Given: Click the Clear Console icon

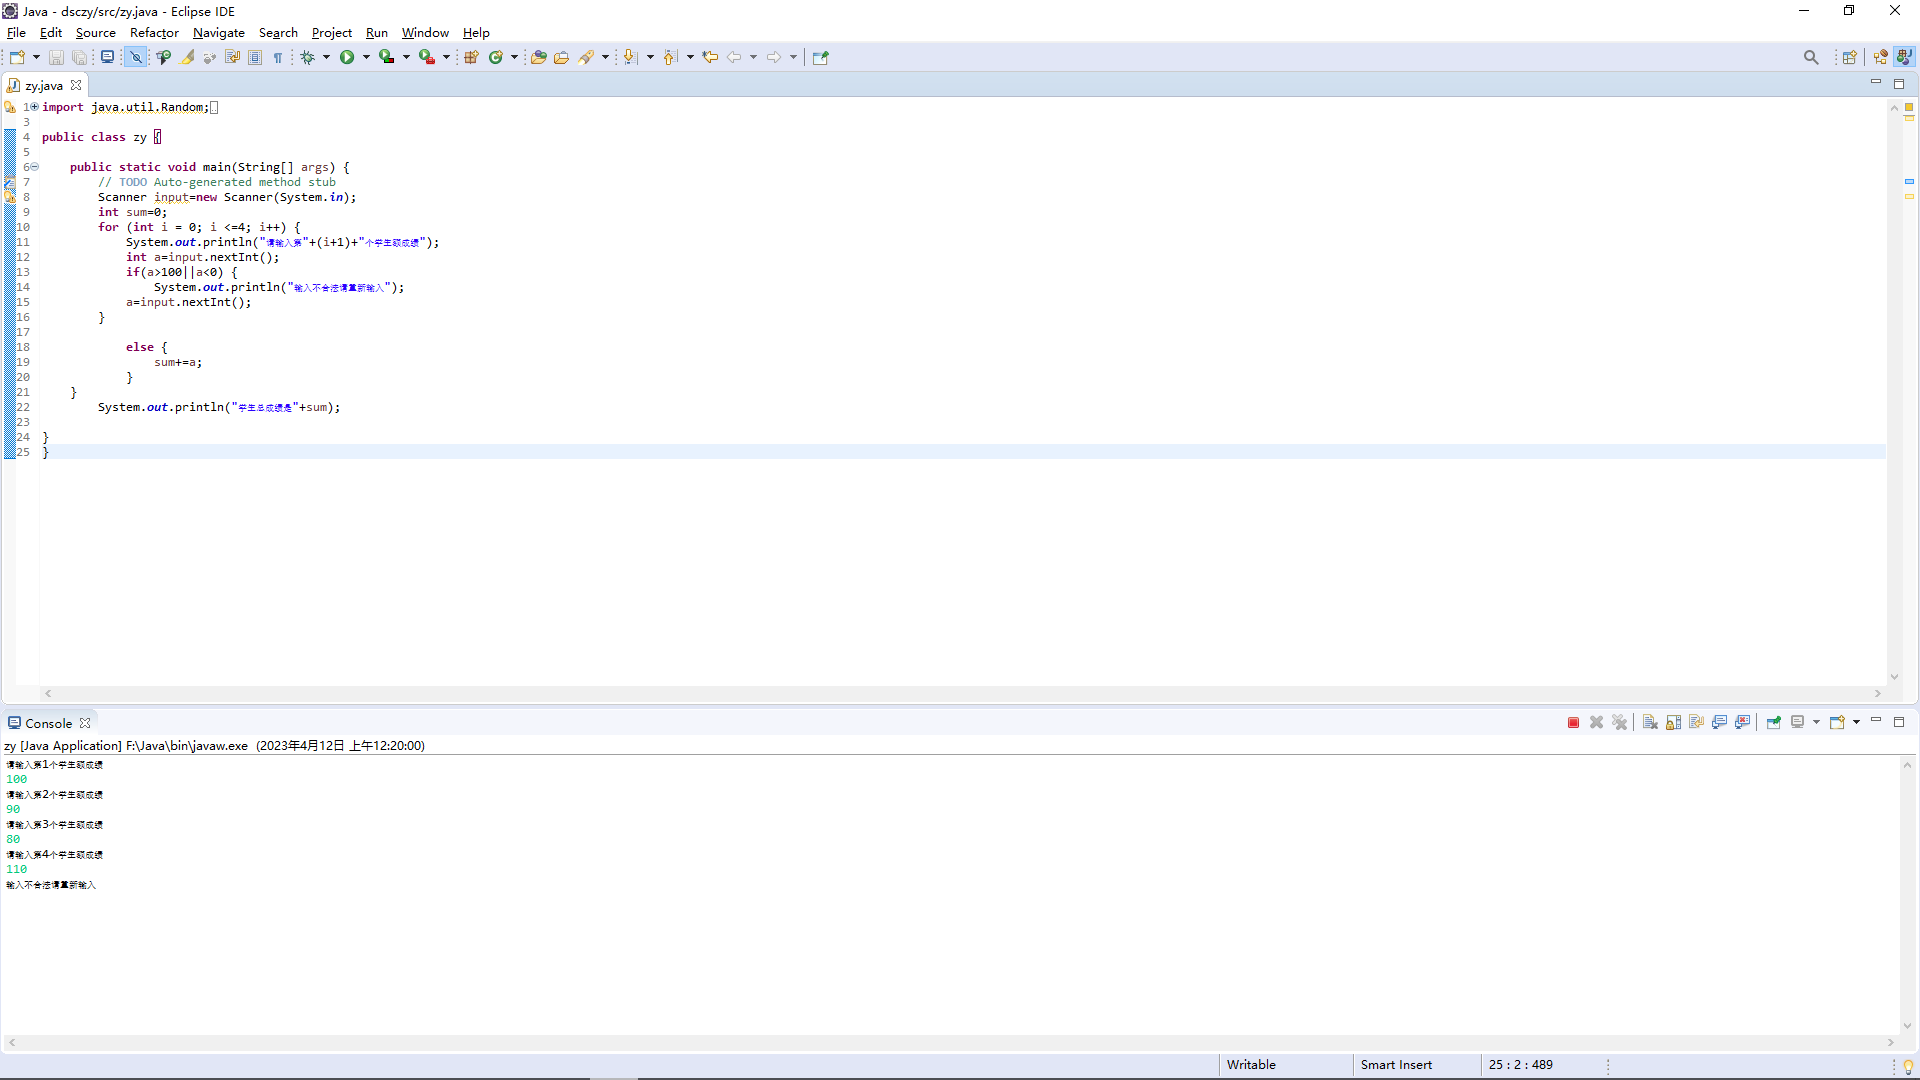Looking at the screenshot, I should (x=1650, y=723).
